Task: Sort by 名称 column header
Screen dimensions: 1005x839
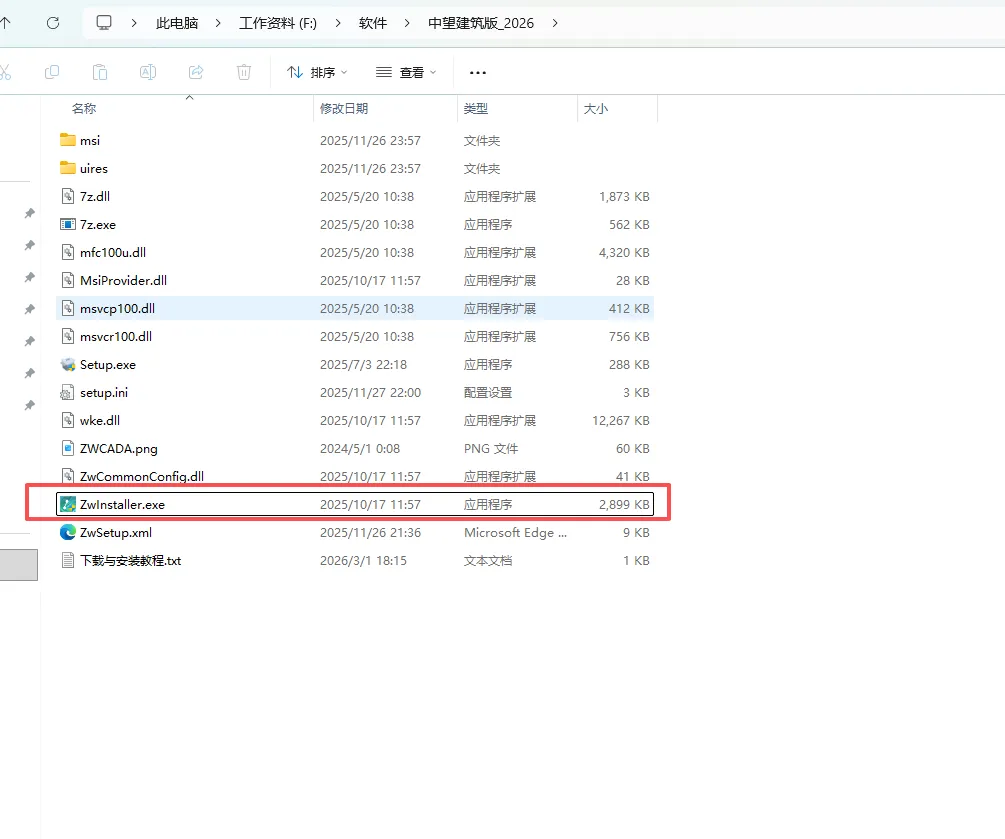Action: pyautogui.click(x=84, y=108)
